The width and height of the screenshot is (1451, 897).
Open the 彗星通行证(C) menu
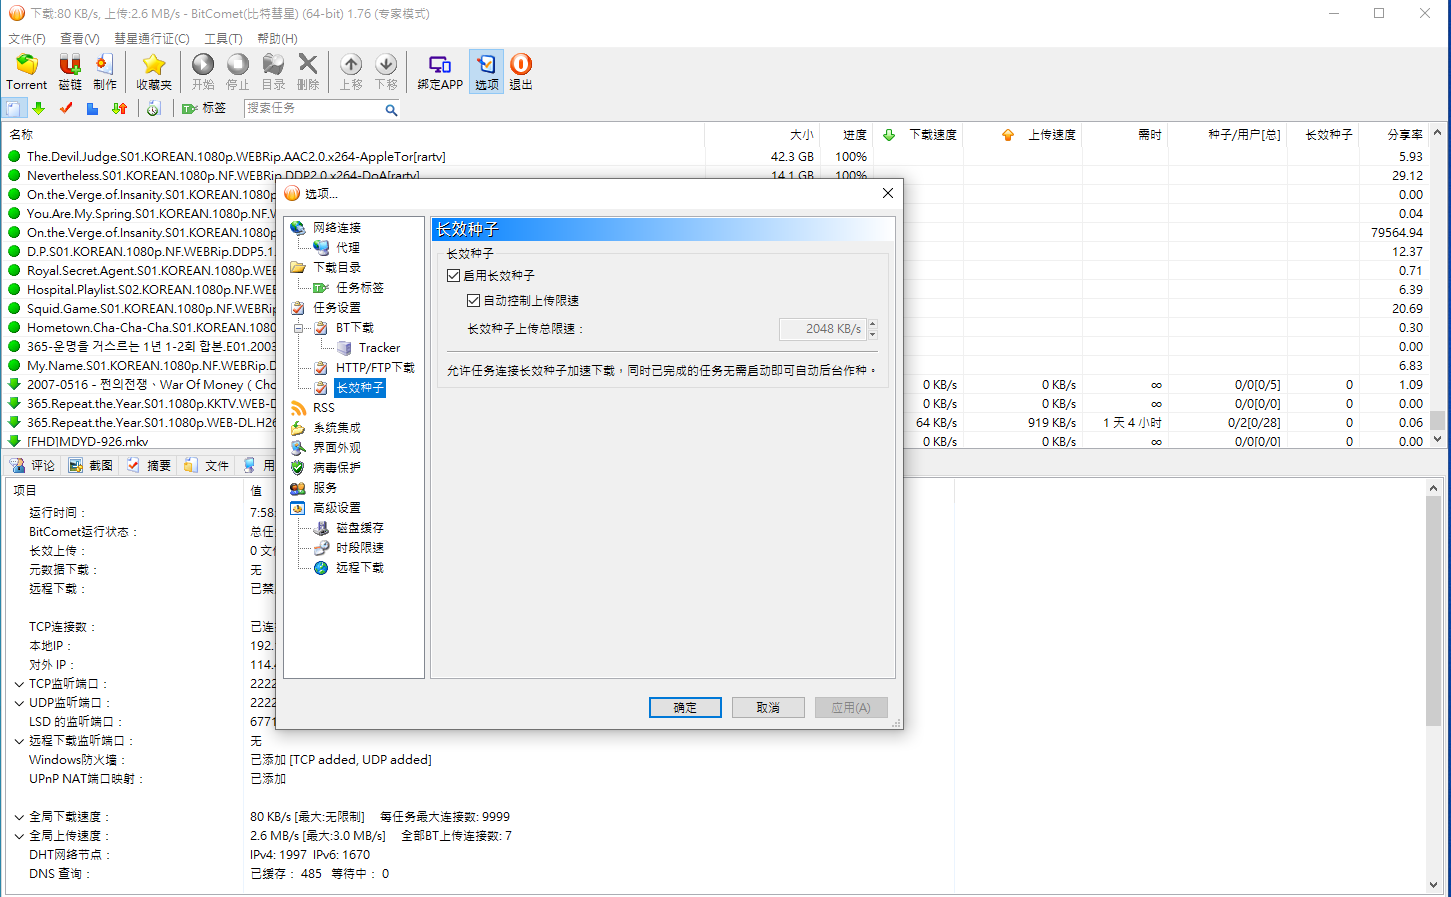[151, 38]
